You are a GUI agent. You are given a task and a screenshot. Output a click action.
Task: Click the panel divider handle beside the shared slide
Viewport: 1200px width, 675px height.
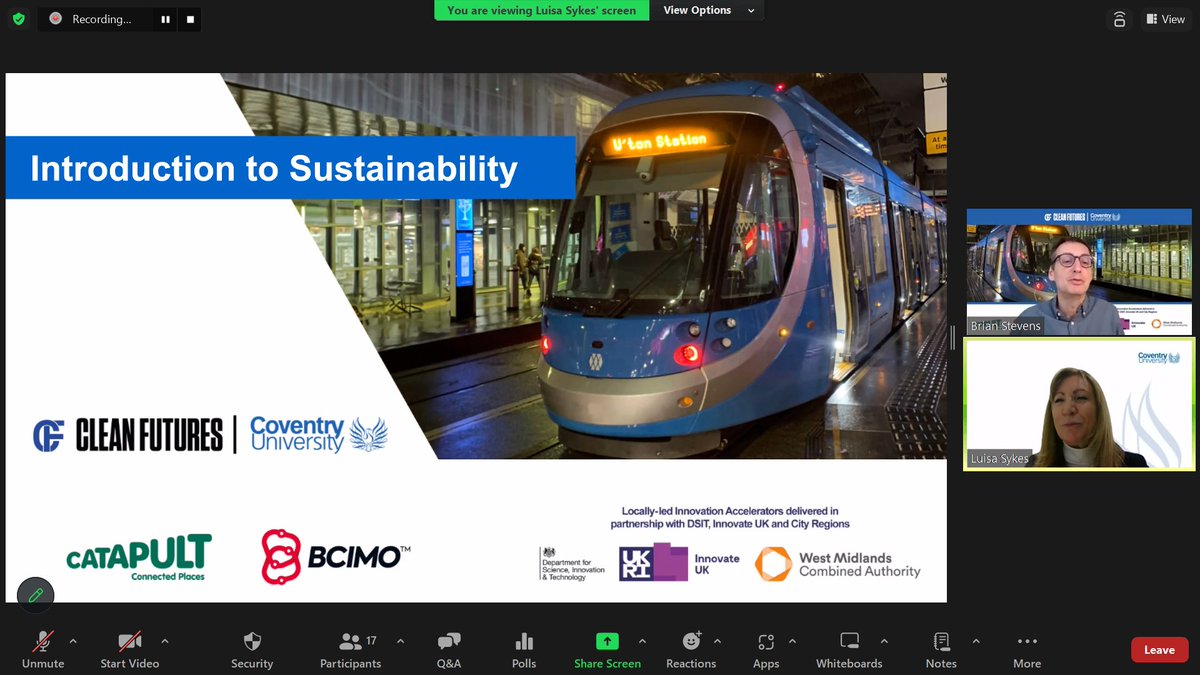(953, 338)
